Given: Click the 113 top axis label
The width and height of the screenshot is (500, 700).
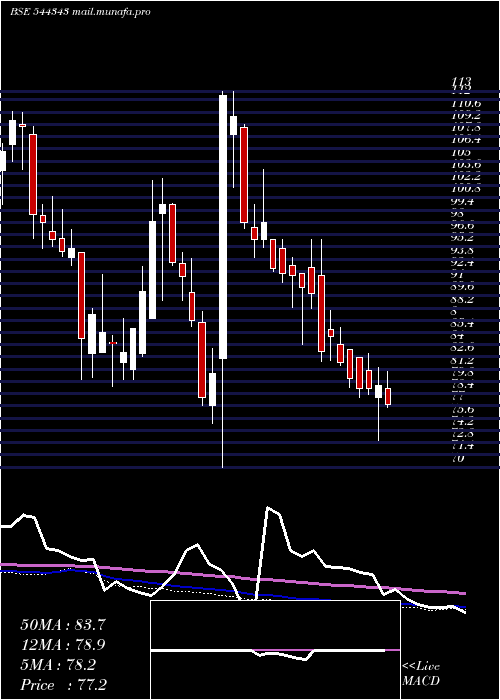Looking at the screenshot, I should point(461,81).
